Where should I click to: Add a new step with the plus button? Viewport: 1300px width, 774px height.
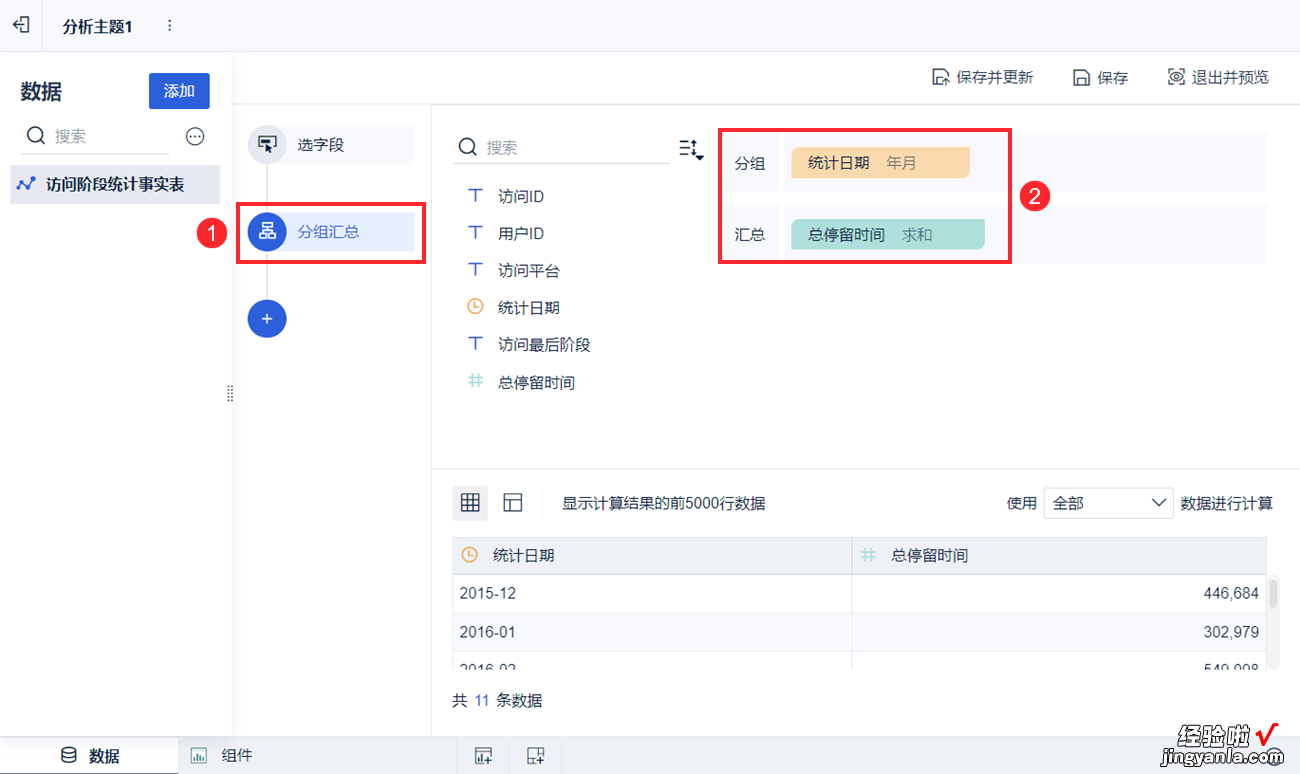[267, 318]
